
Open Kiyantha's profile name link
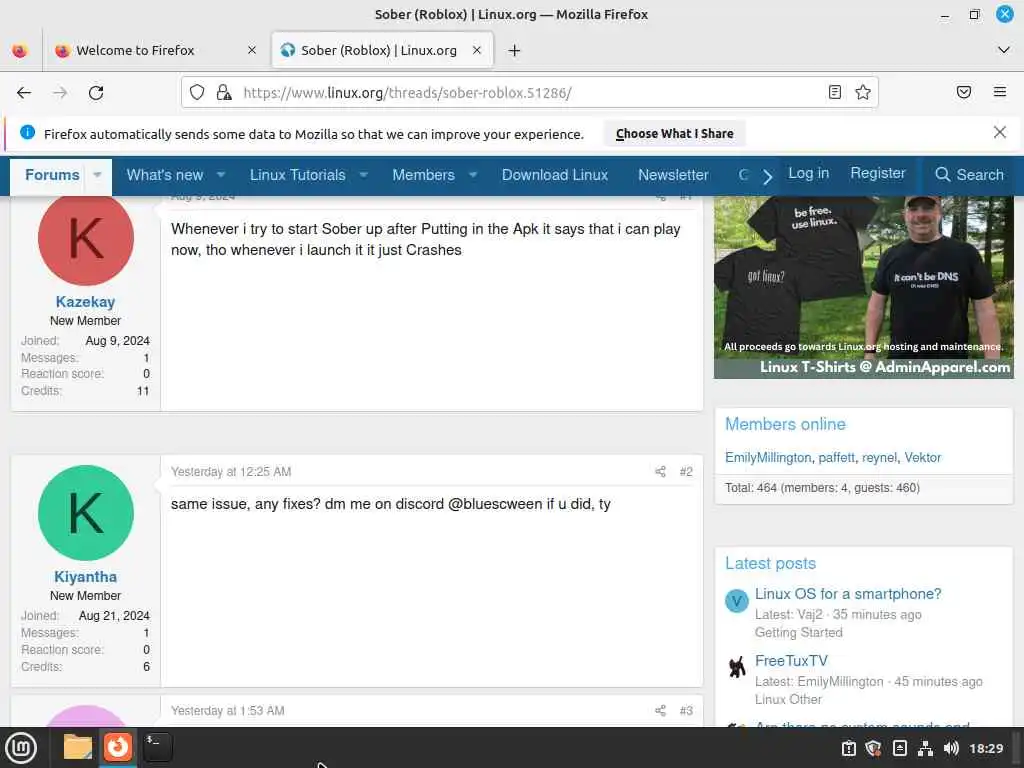tap(86, 577)
